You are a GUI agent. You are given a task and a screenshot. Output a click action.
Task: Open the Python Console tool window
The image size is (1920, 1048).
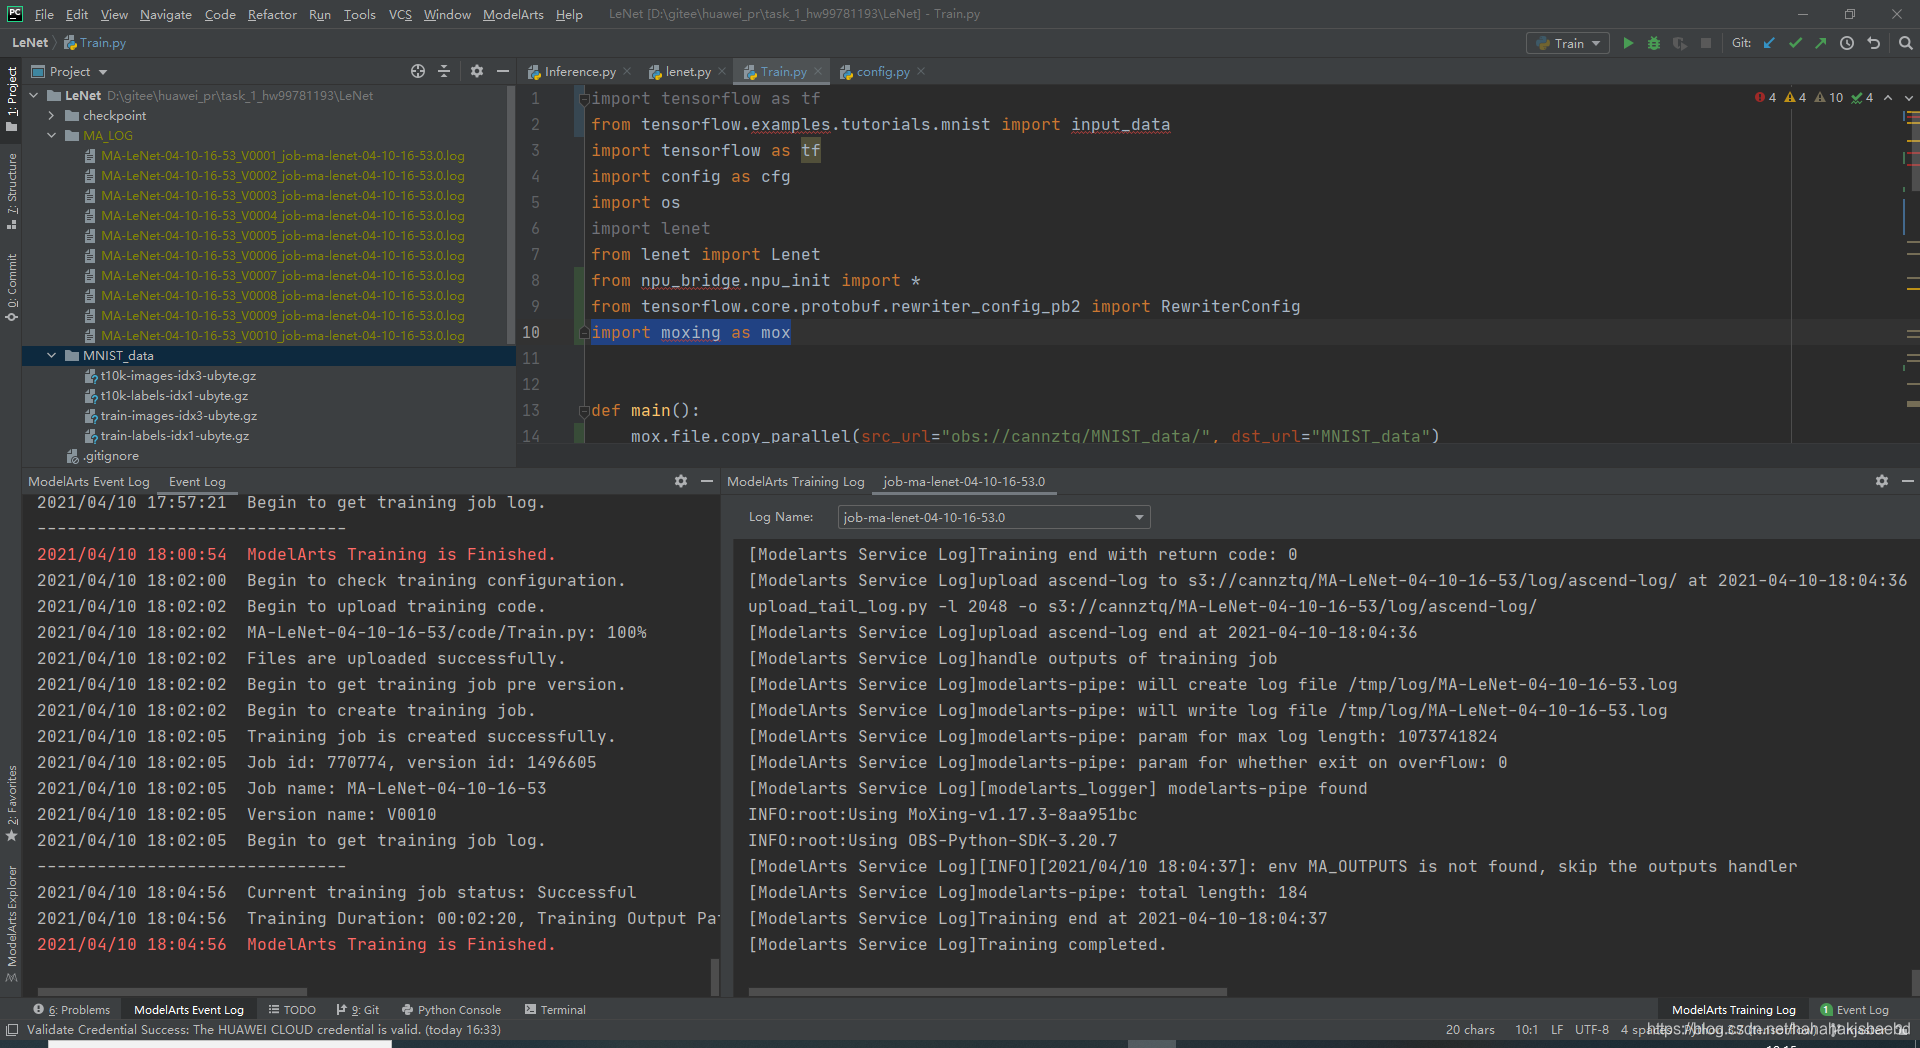[451, 1010]
